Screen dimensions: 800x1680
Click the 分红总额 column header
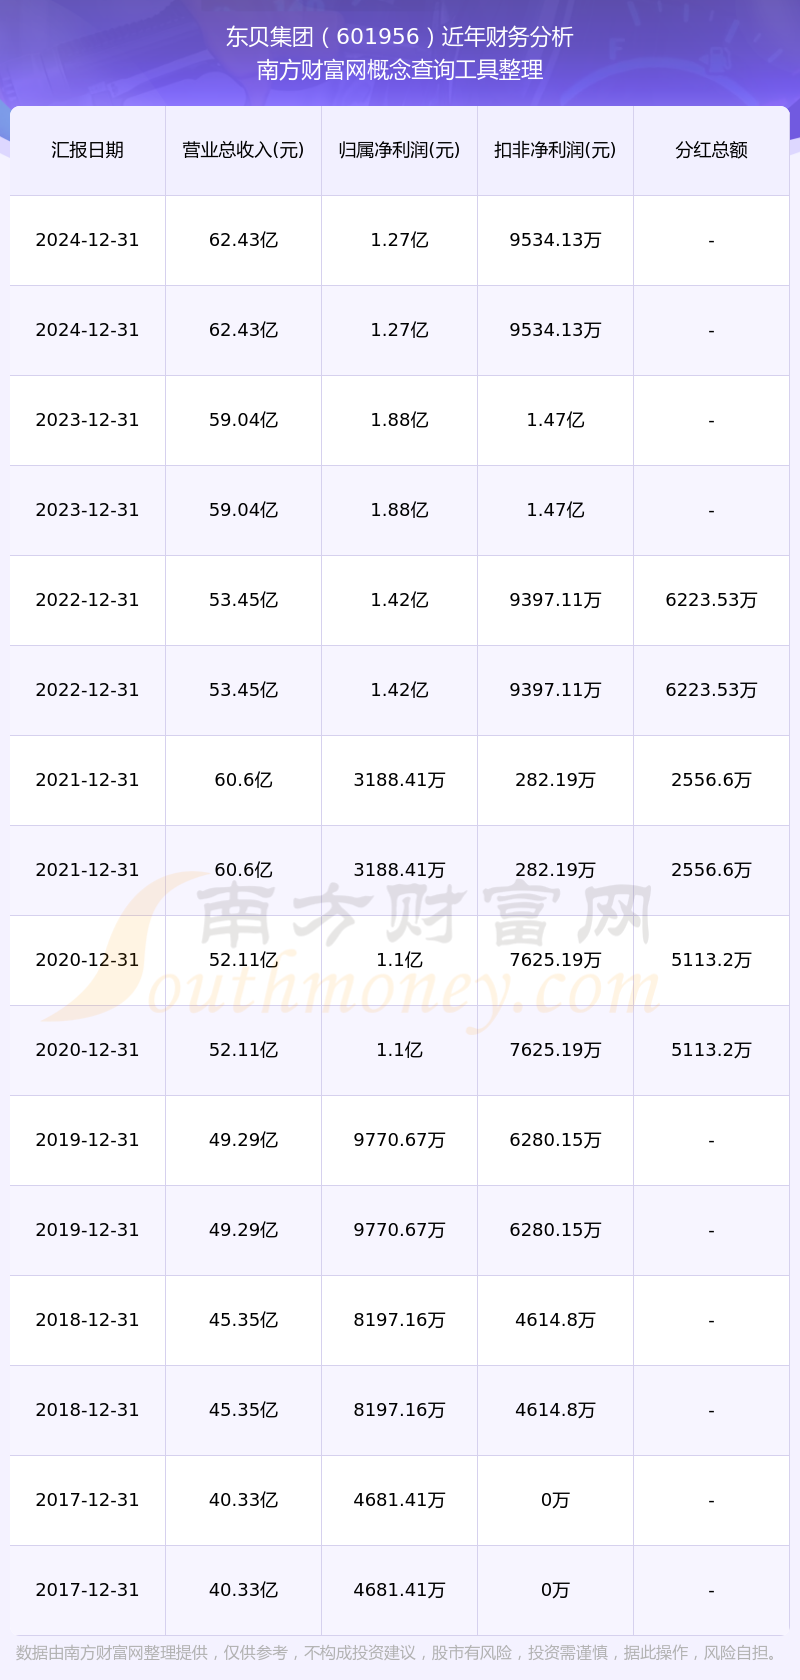tap(711, 150)
